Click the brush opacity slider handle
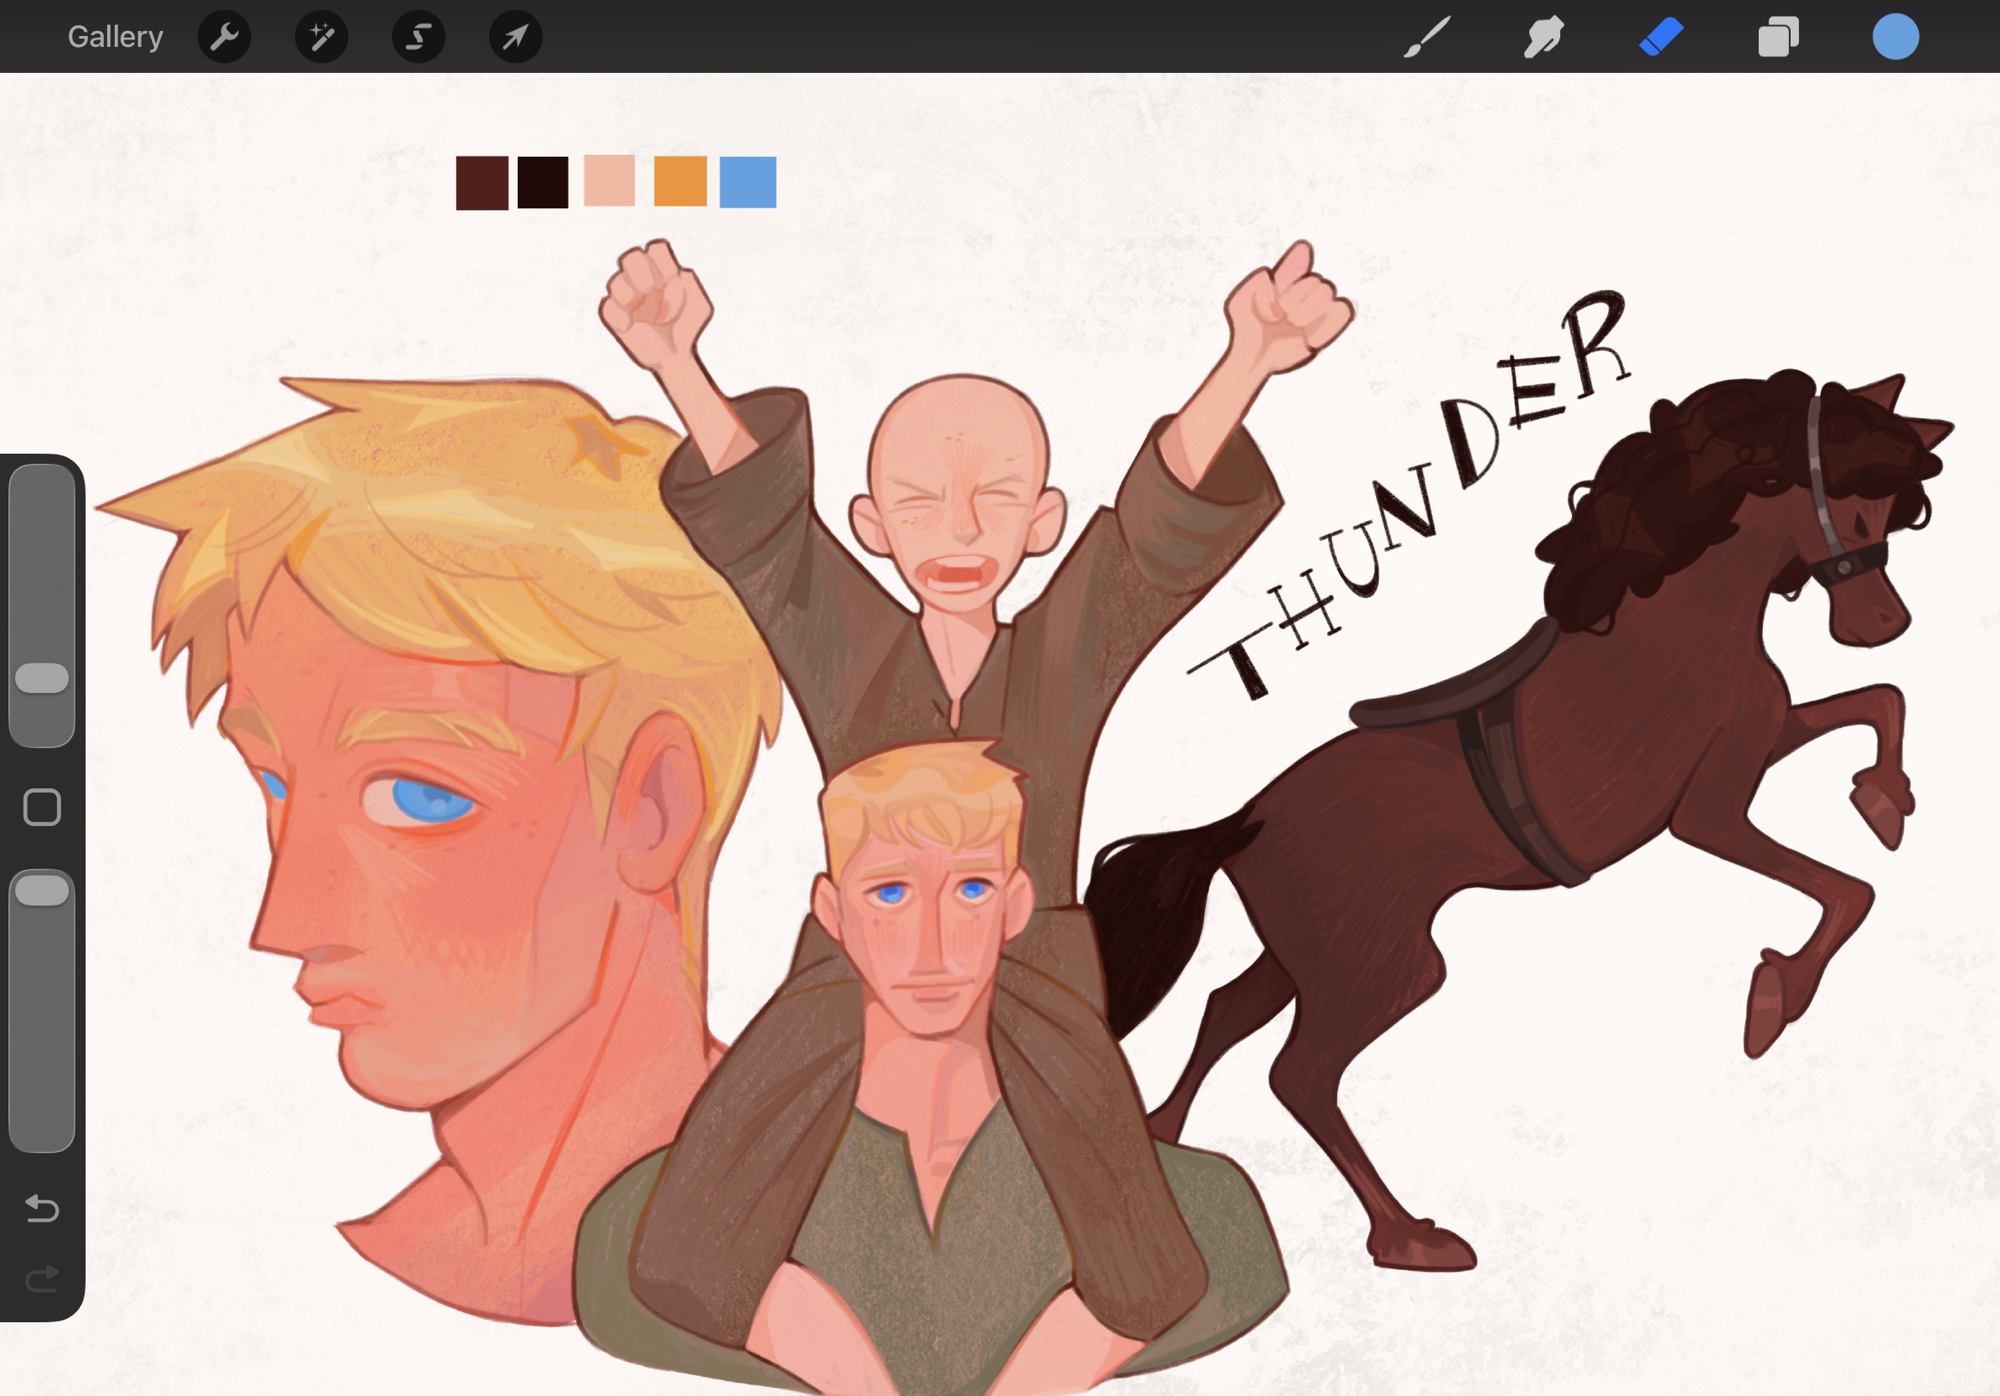2000x1396 pixels. pyautogui.click(x=42, y=890)
